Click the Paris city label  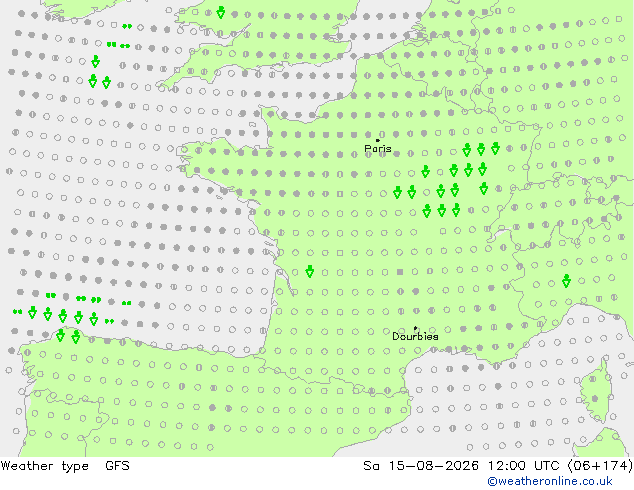(x=378, y=149)
